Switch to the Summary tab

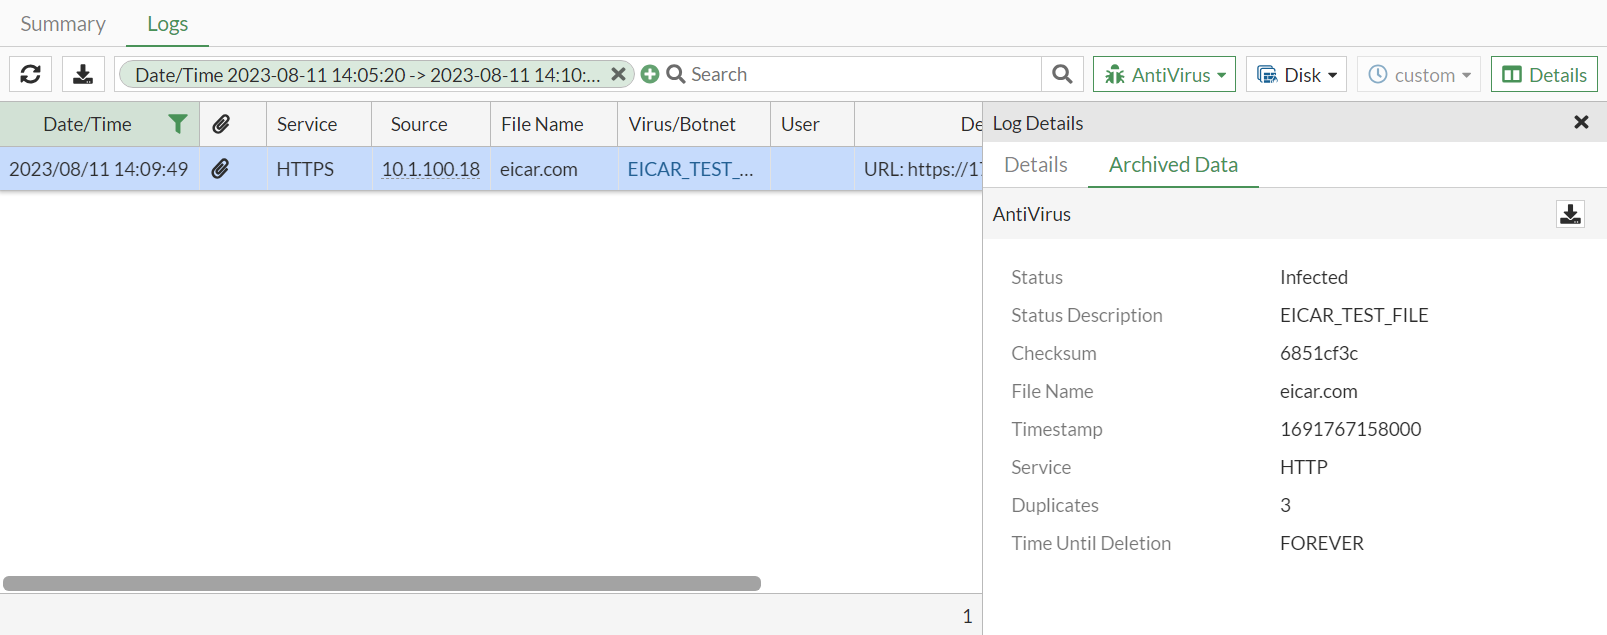pyautogui.click(x=63, y=24)
